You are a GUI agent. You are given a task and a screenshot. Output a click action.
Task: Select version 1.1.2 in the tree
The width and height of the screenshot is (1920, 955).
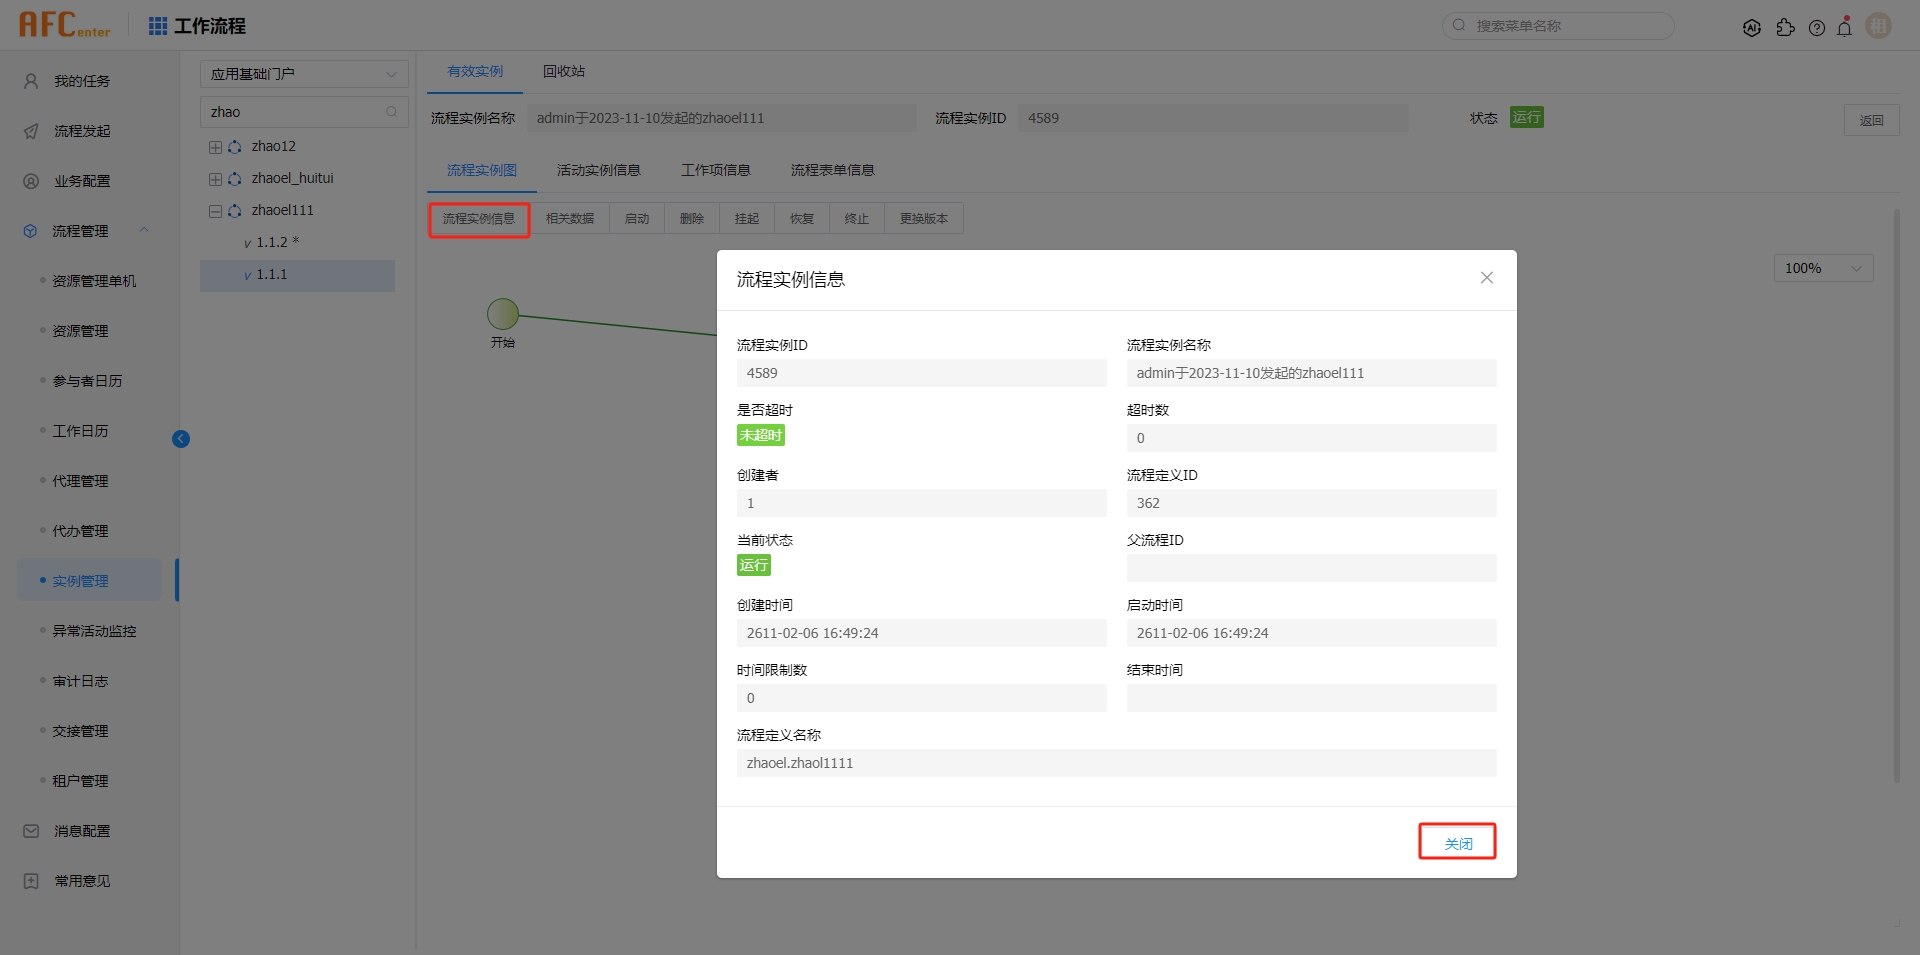click(271, 241)
